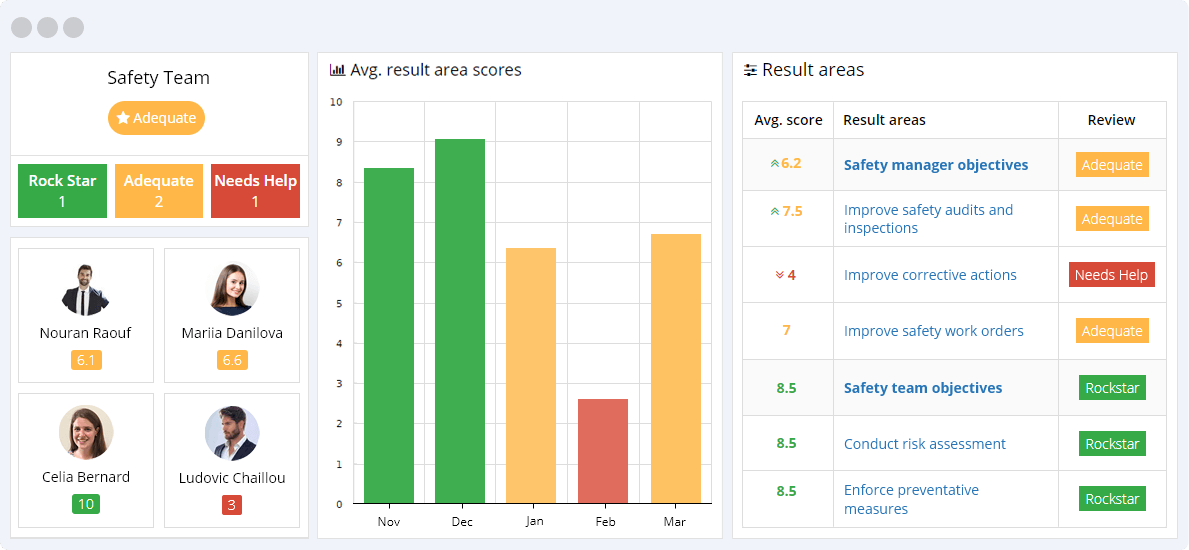Screen dimensions: 1189x550
Task: Click the Mariia Danilova name label
Action: click(232, 333)
